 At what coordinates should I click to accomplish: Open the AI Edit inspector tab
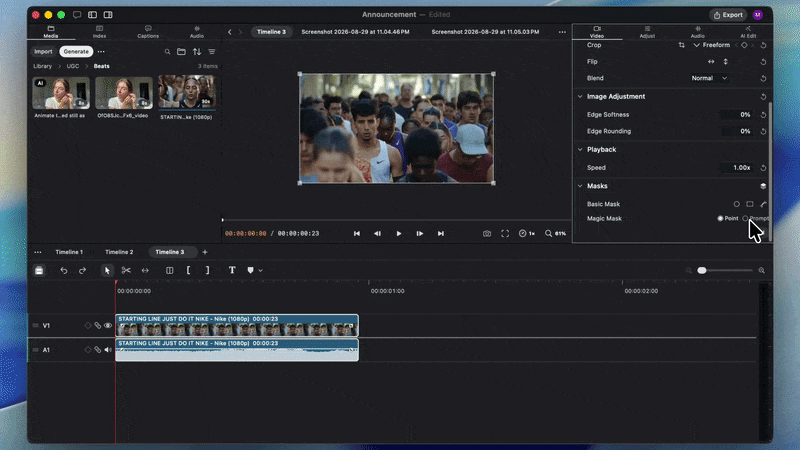tap(748, 32)
